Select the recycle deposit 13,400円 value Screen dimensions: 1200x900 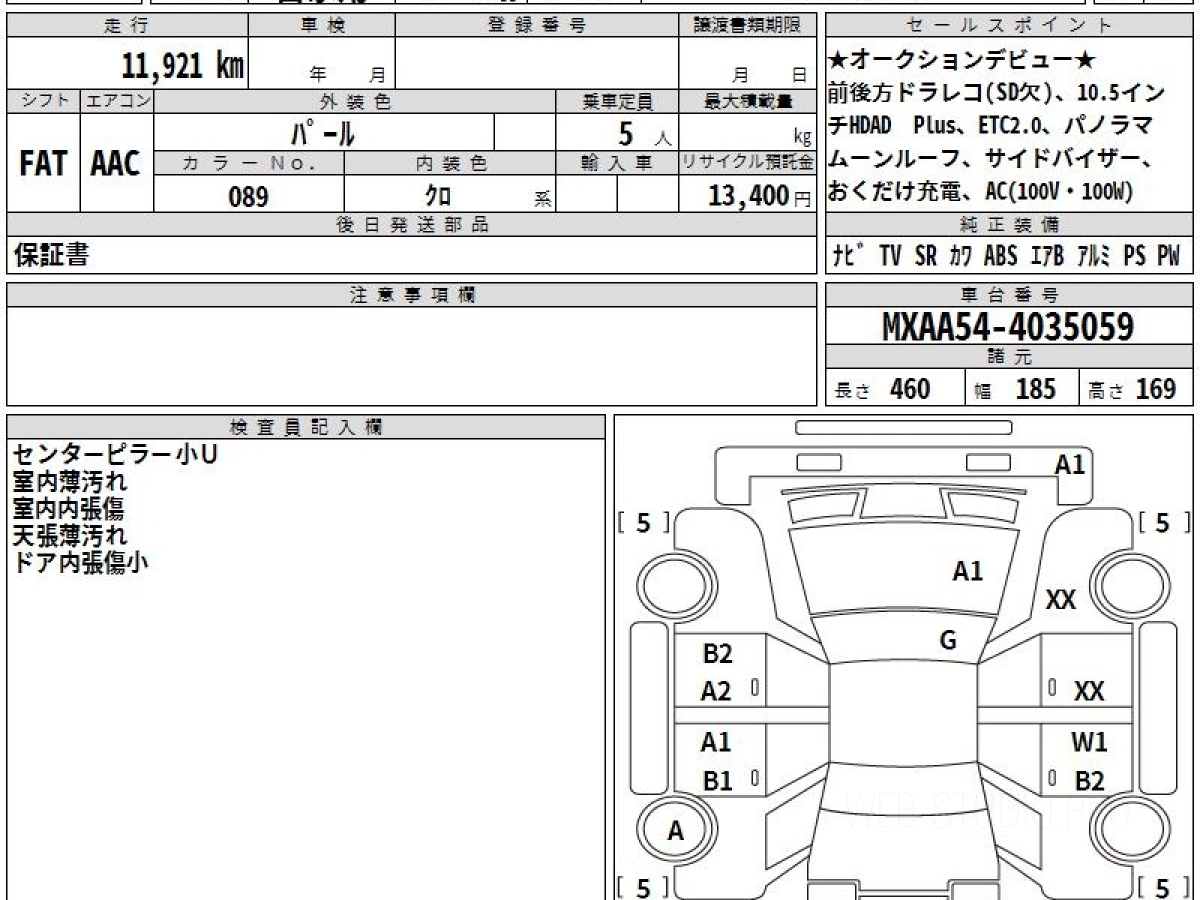tap(759, 196)
